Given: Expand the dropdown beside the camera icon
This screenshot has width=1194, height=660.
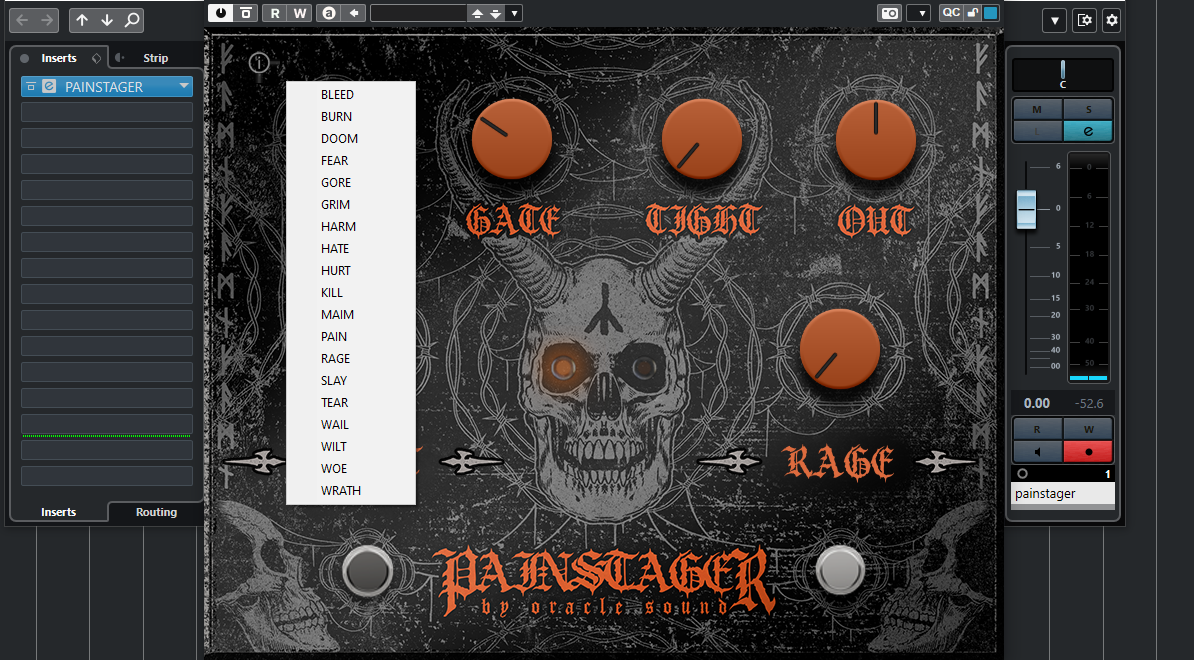Looking at the screenshot, I should 919,13.
